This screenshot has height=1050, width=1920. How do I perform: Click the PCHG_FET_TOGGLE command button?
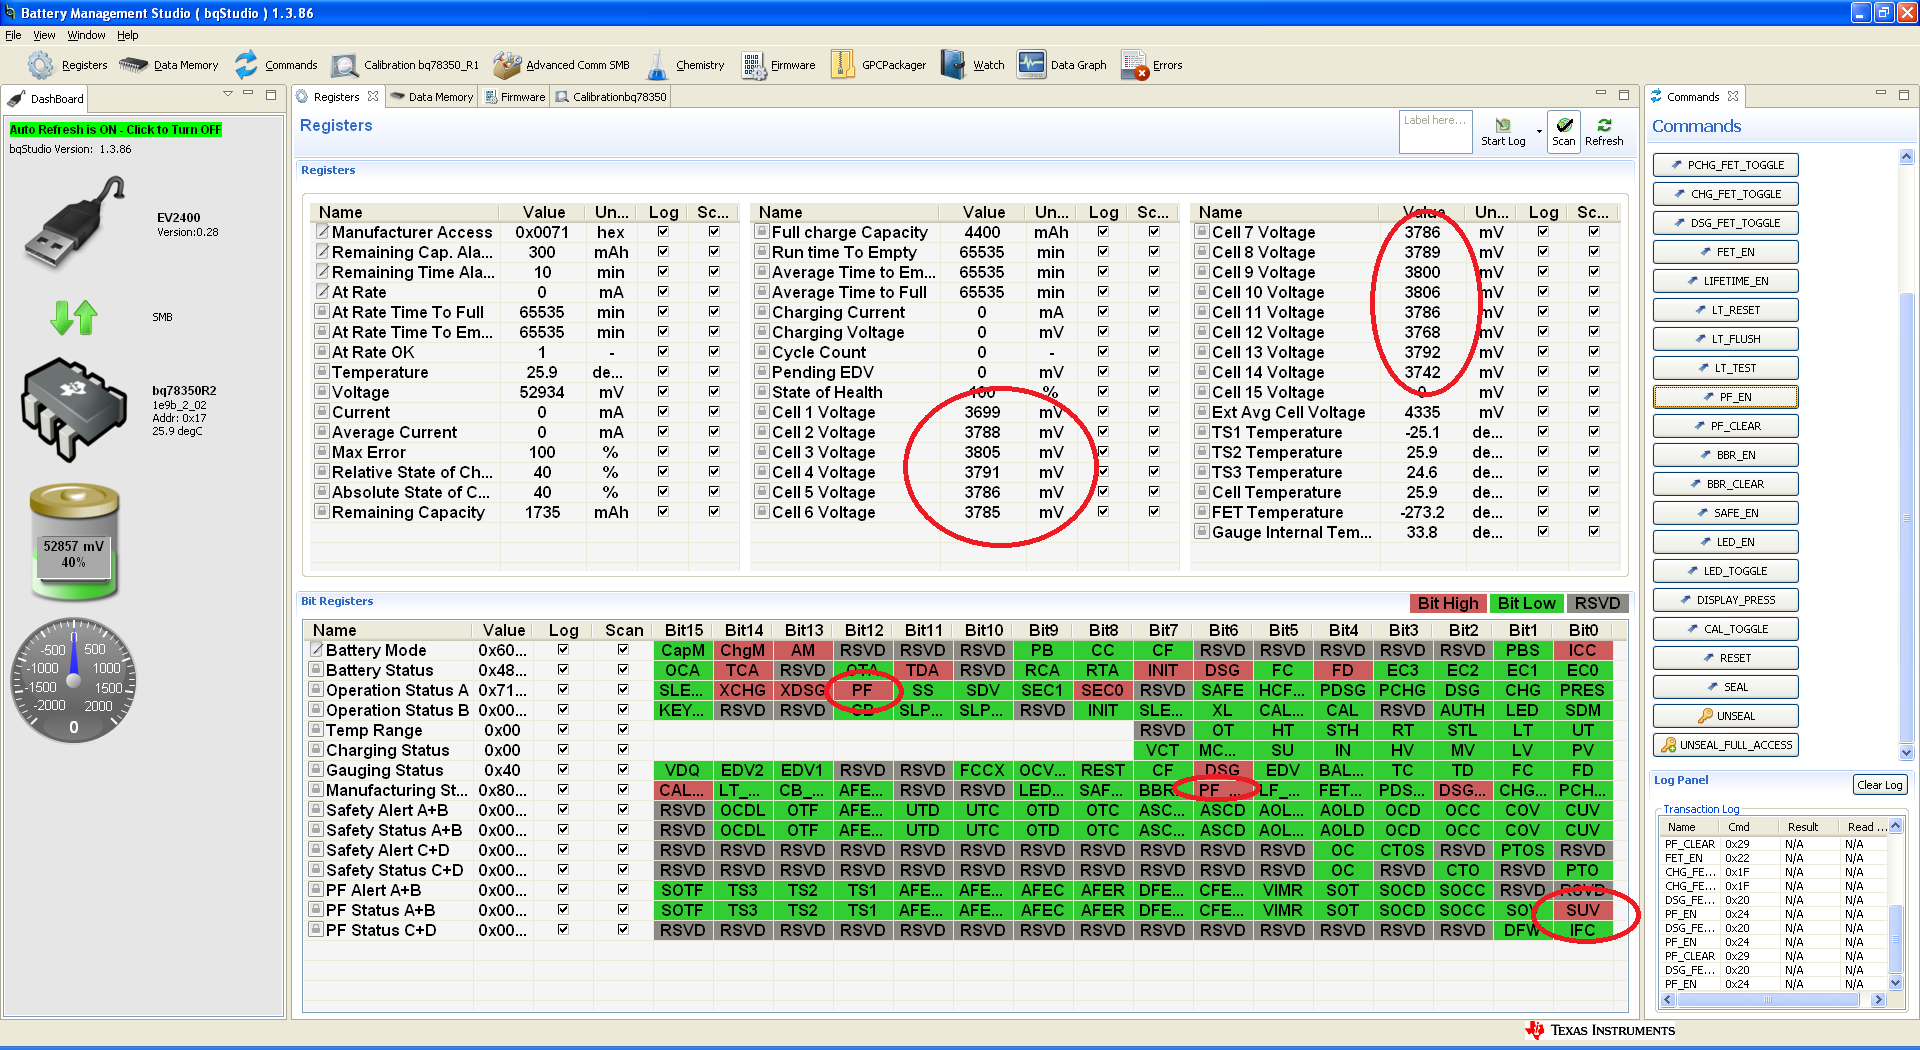point(1725,165)
